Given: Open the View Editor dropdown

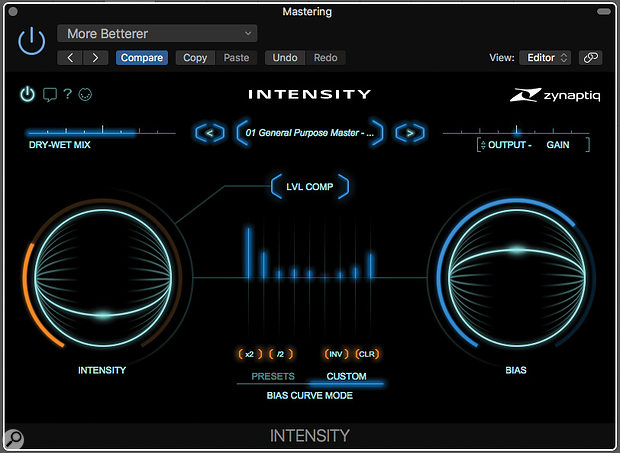Looking at the screenshot, I should (545, 58).
